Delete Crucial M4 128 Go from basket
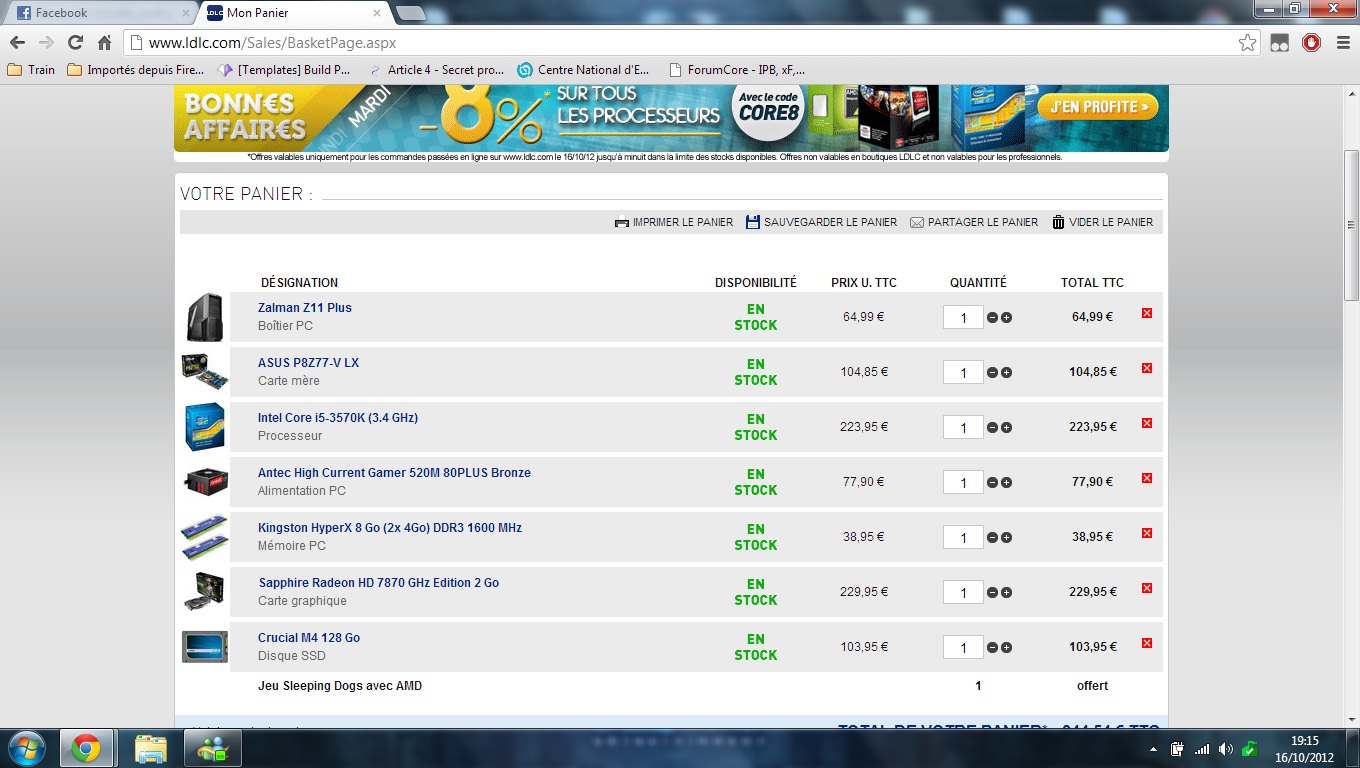Viewport: 1360px width, 768px height. (1147, 644)
